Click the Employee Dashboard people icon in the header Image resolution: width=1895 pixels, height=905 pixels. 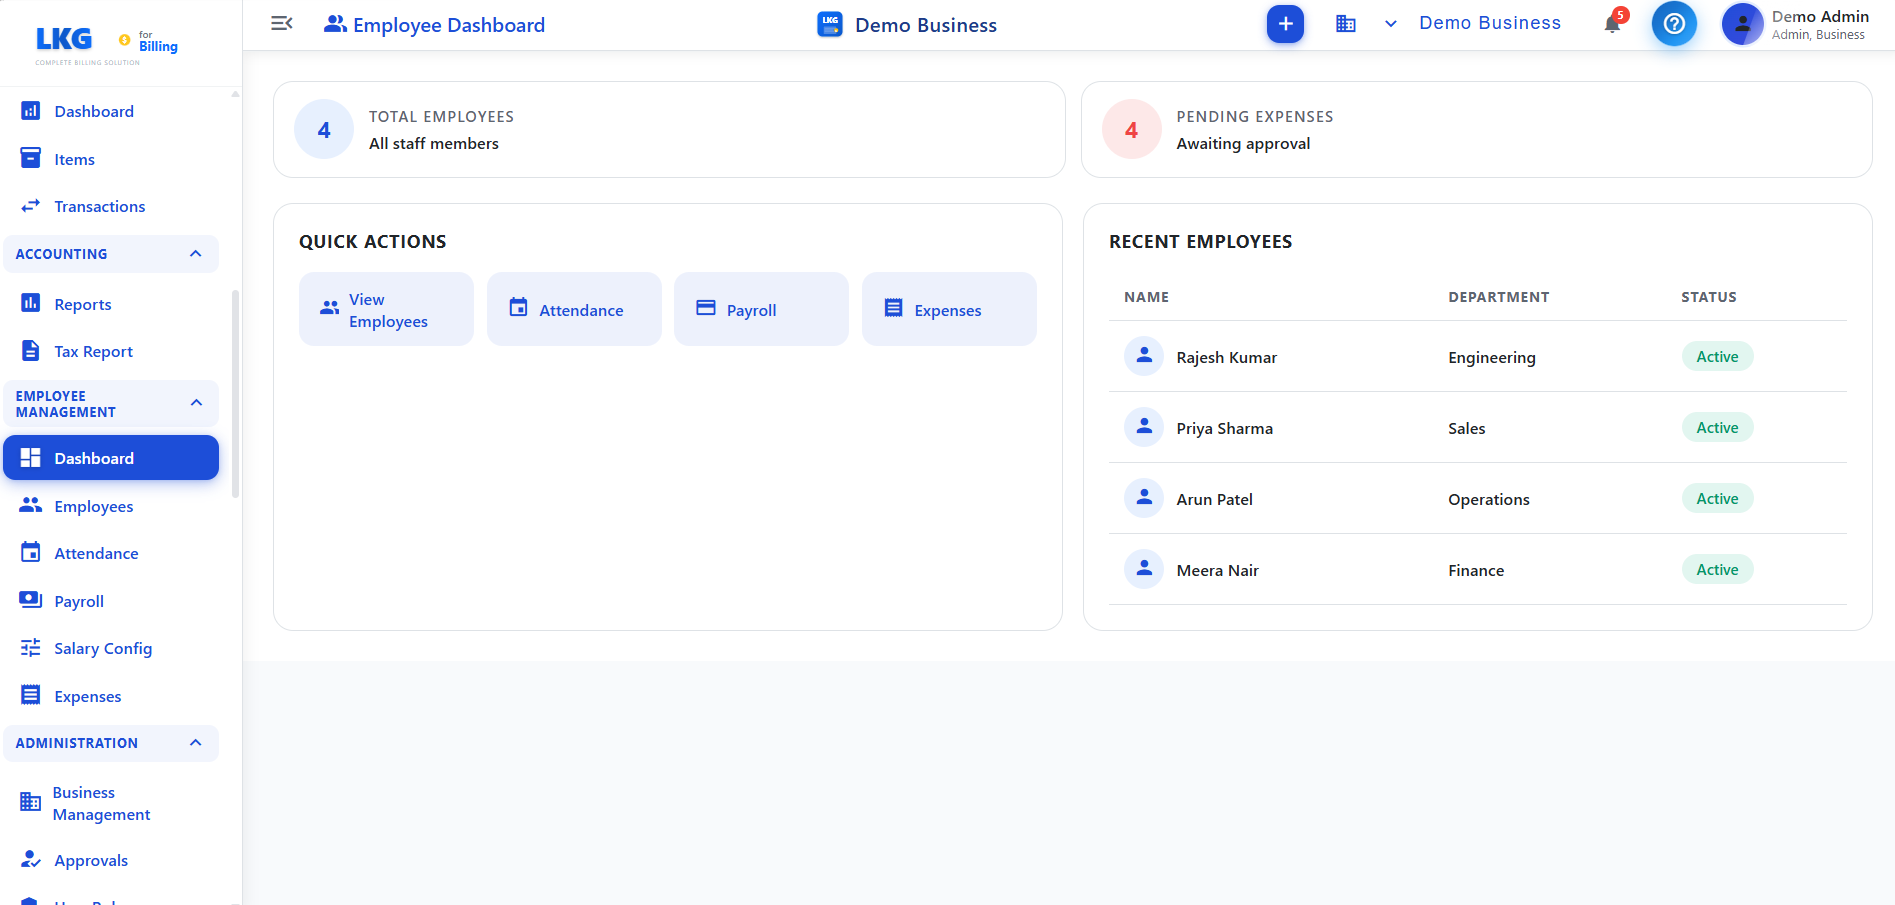click(x=335, y=24)
